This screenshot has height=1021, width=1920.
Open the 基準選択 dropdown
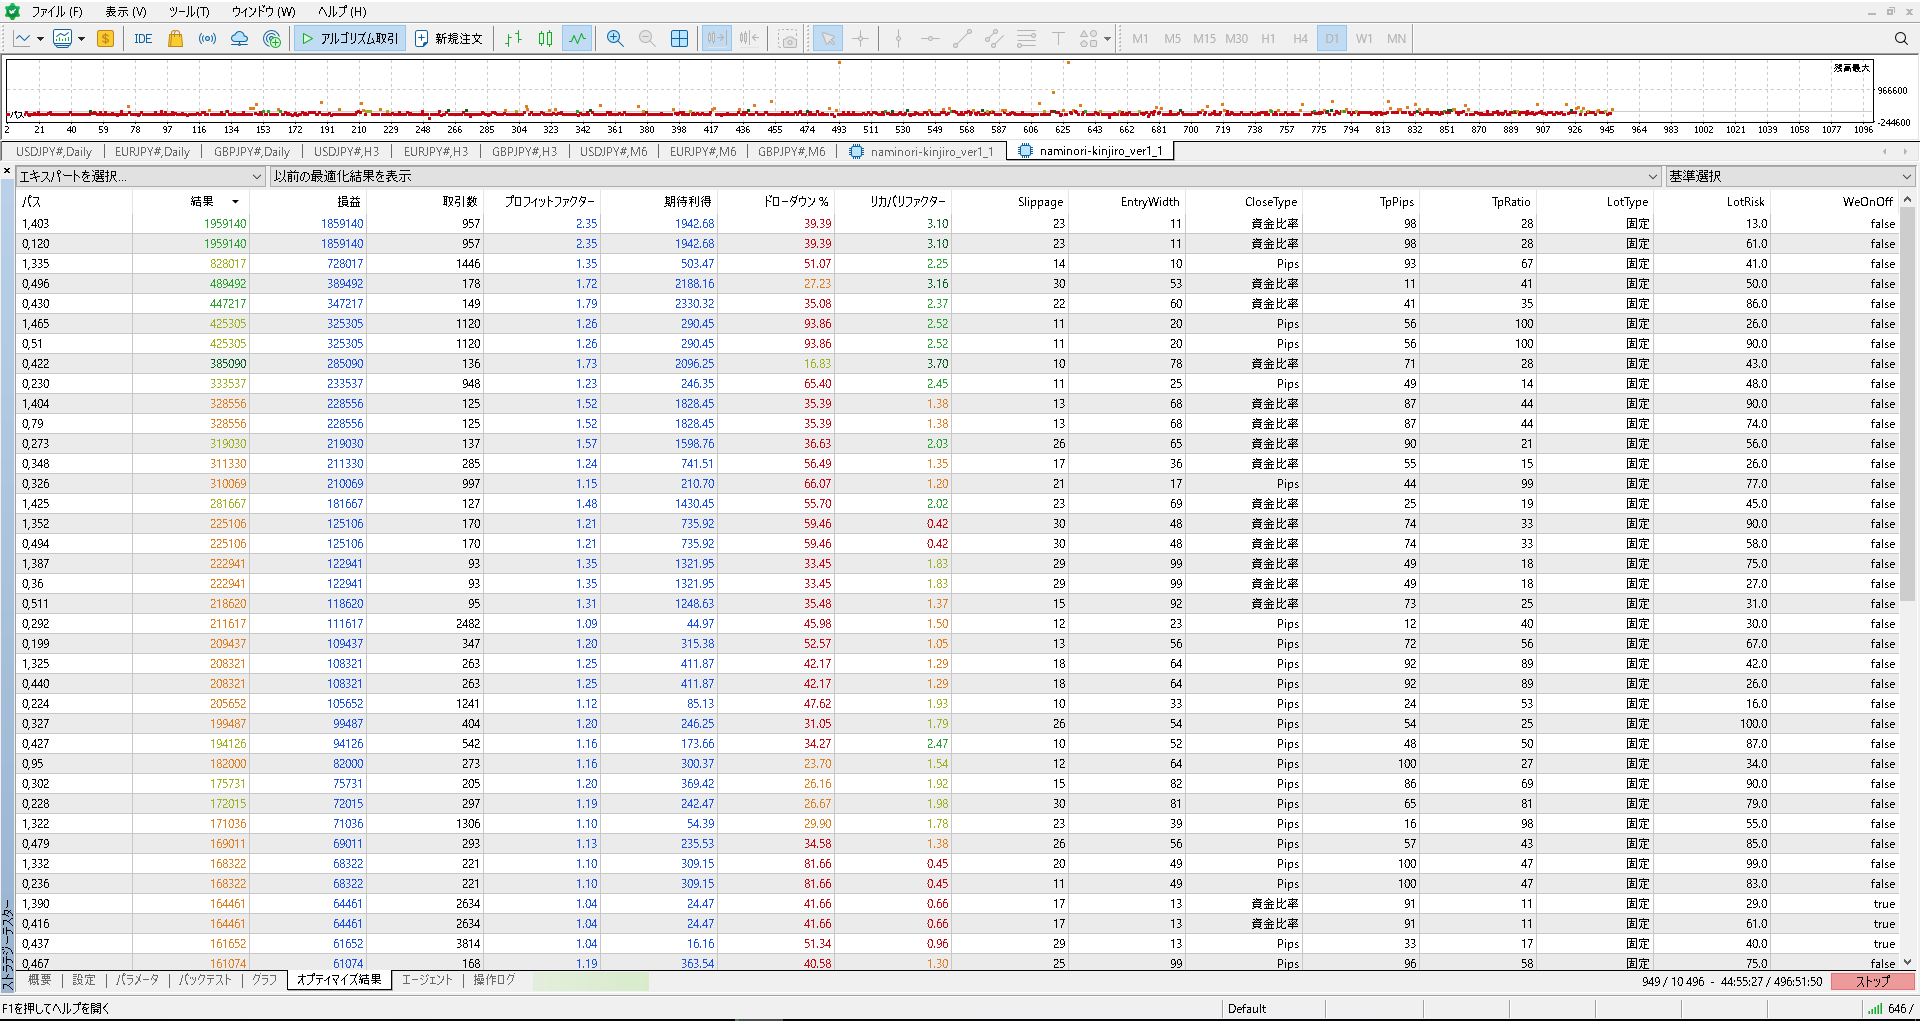coord(1790,176)
